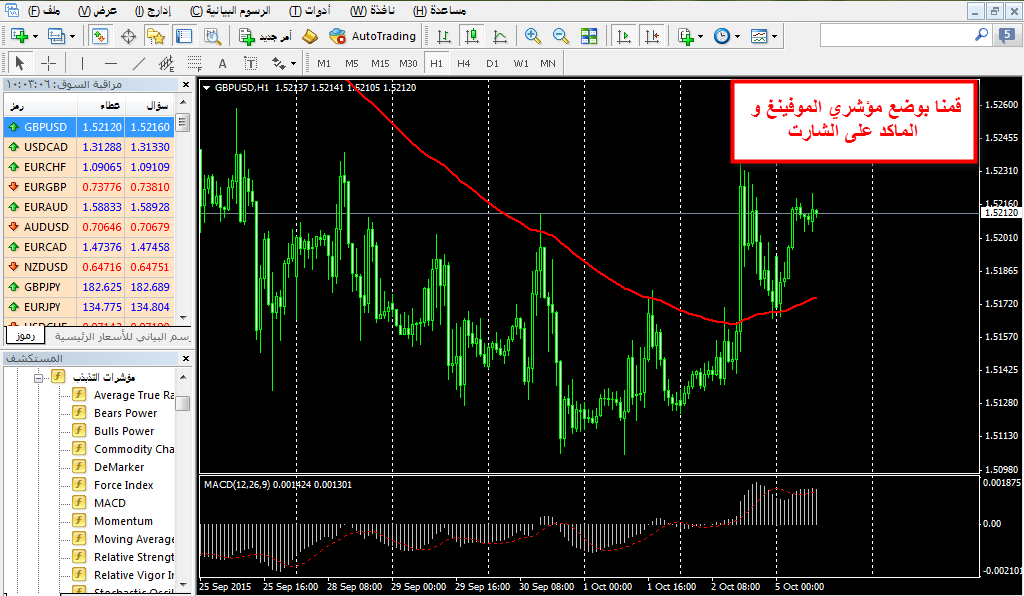This screenshot has width=1024, height=596.
Task: Open the chart templates icon
Action: [x=759, y=37]
